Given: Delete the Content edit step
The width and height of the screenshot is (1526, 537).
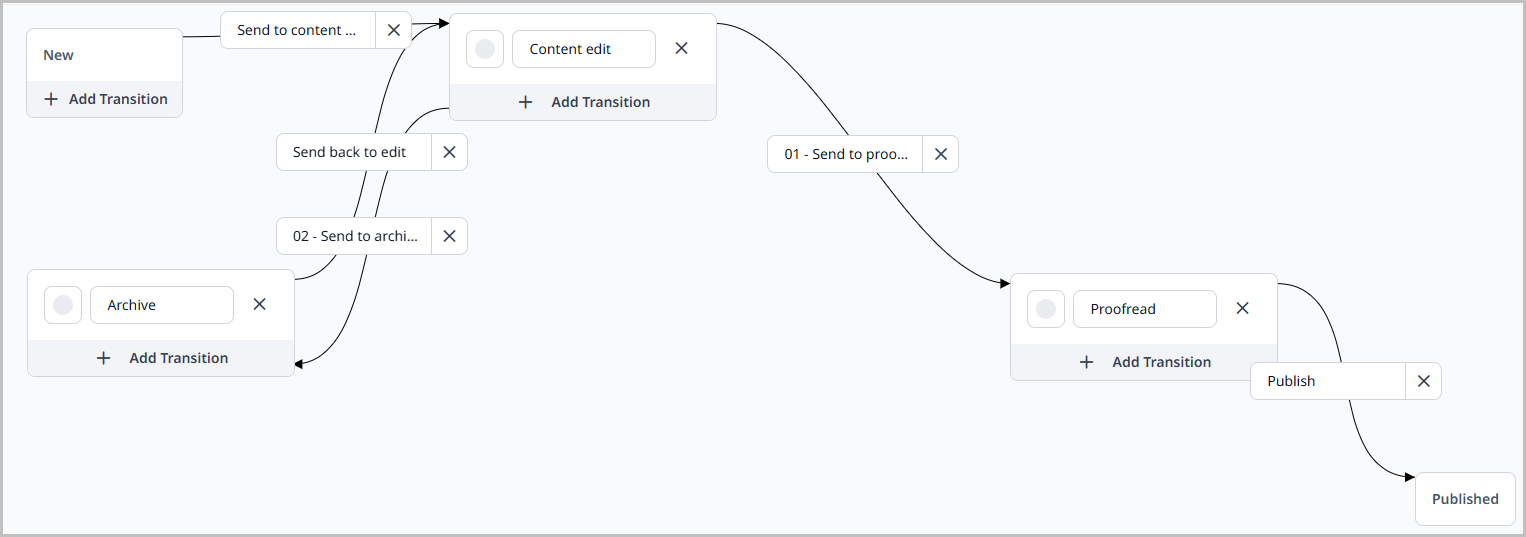Looking at the screenshot, I should tap(681, 48).
